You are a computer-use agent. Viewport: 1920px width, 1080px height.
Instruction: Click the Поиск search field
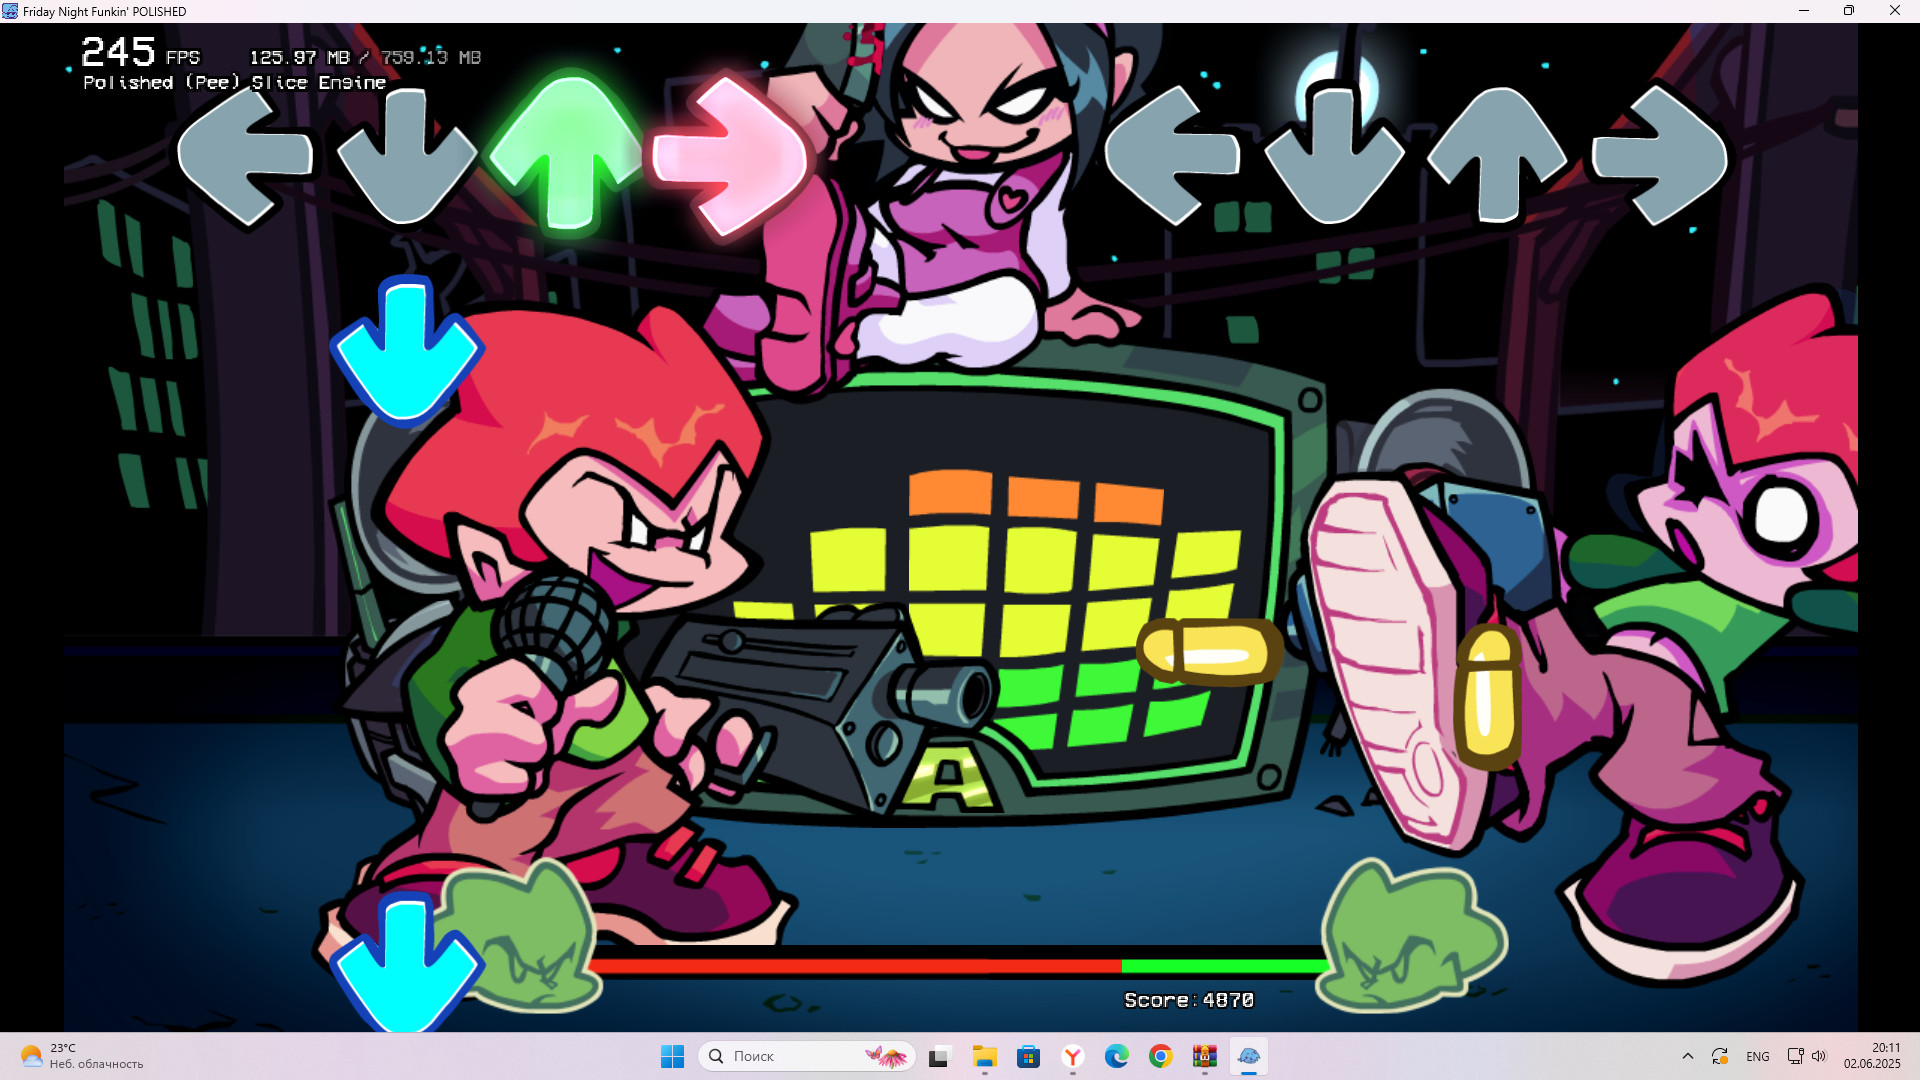click(790, 1055)
